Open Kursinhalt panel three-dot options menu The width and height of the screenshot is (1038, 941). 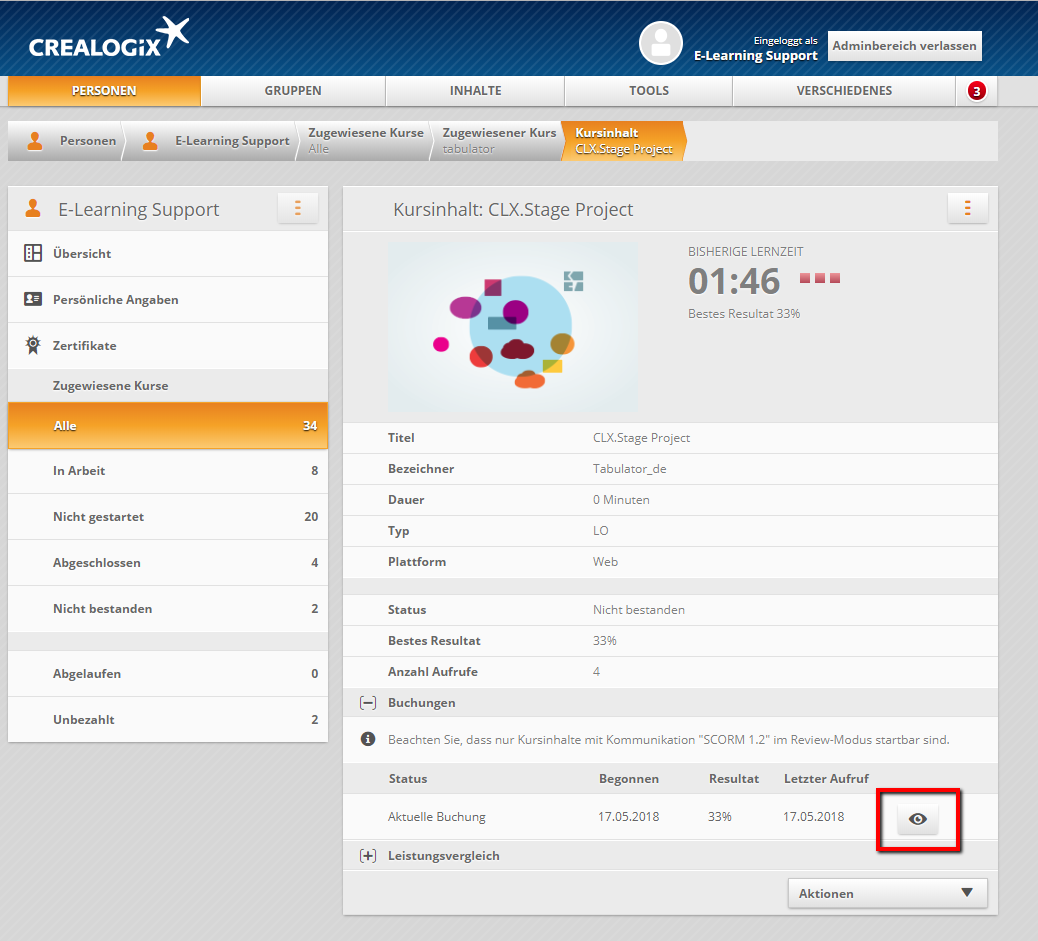pyautogui.click(x=967, y=209)
